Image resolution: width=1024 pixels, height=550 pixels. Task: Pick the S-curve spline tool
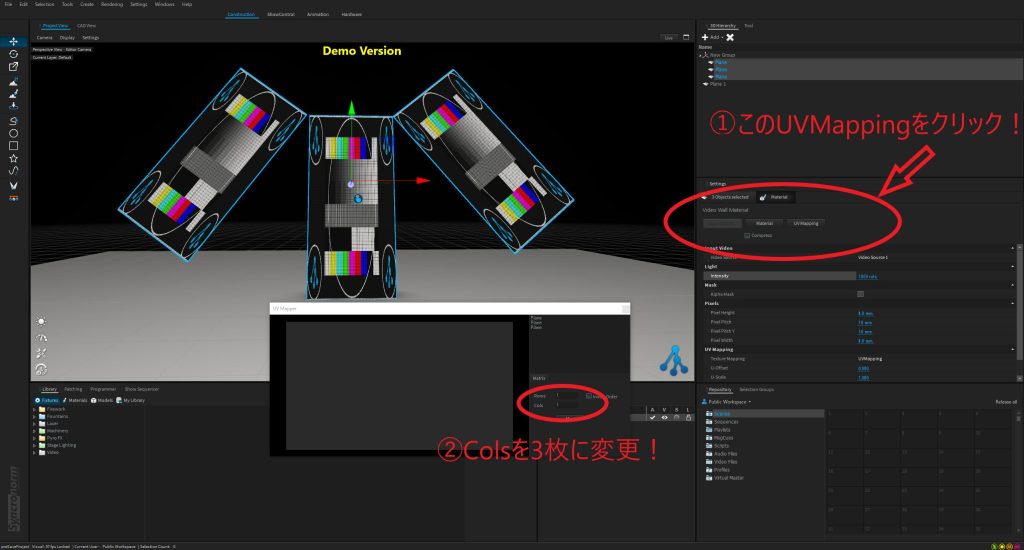click(13, 170)
